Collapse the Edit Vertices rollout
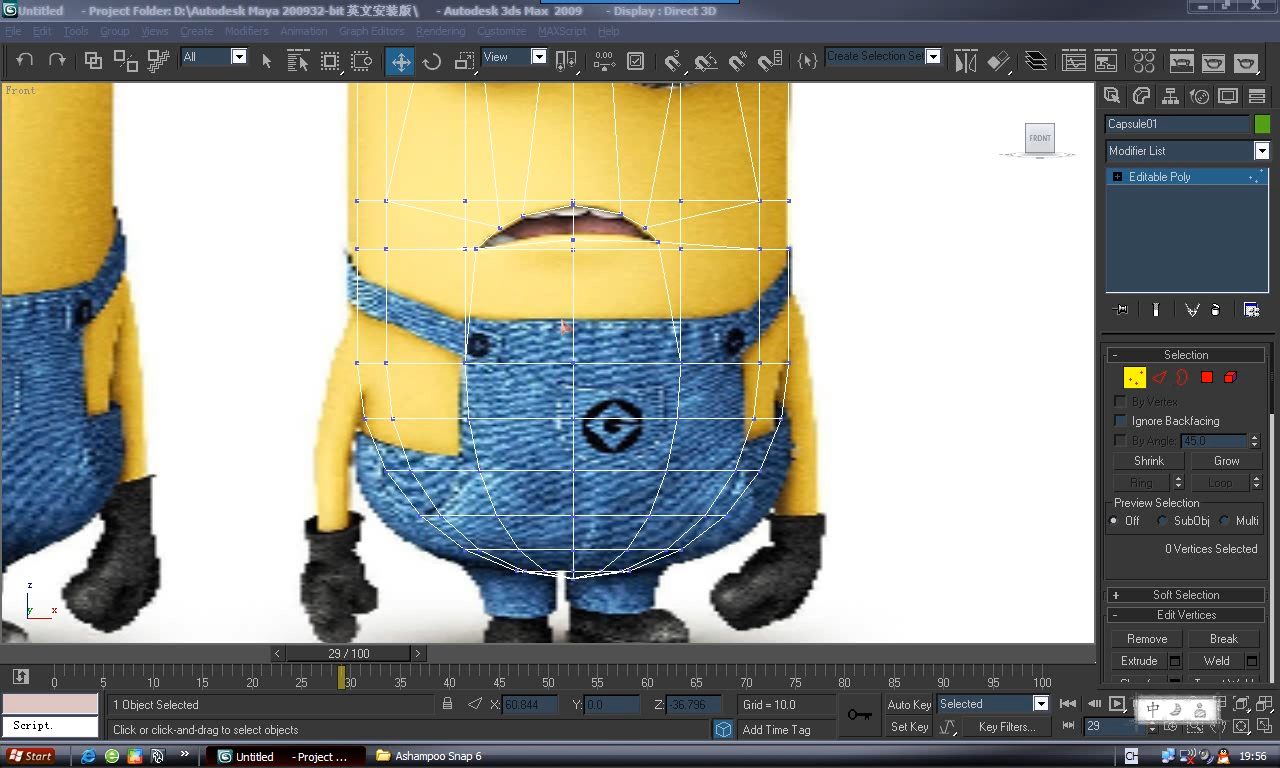The width and height of the screenshot is (1280, 768). coord(1186,615)
